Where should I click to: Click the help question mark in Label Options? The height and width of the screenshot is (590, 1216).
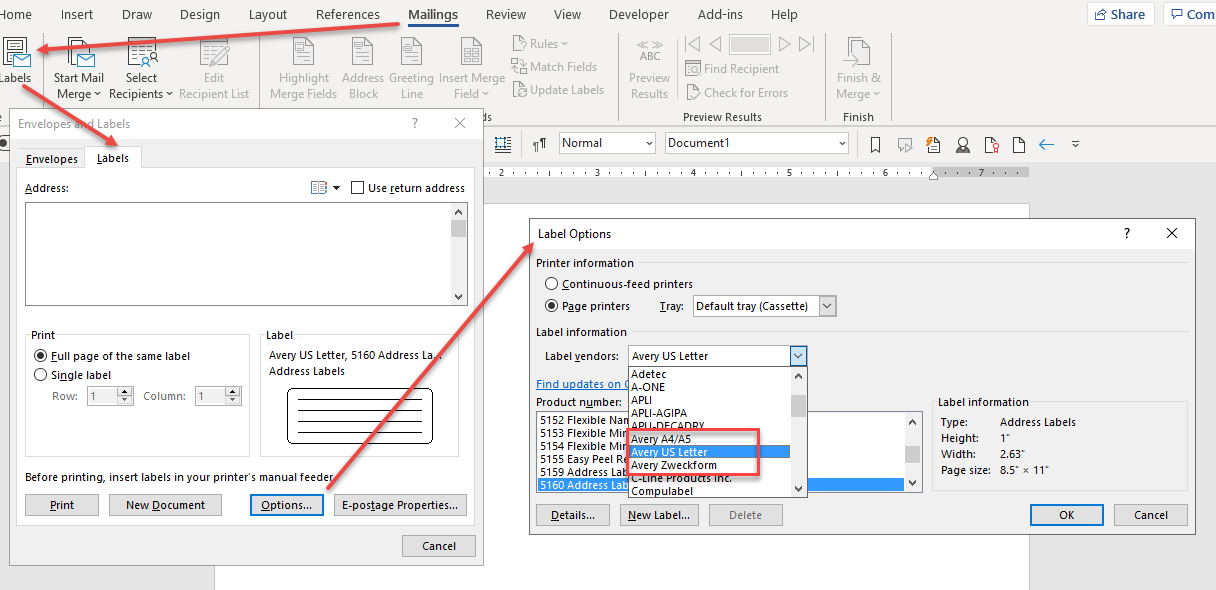1127,233
